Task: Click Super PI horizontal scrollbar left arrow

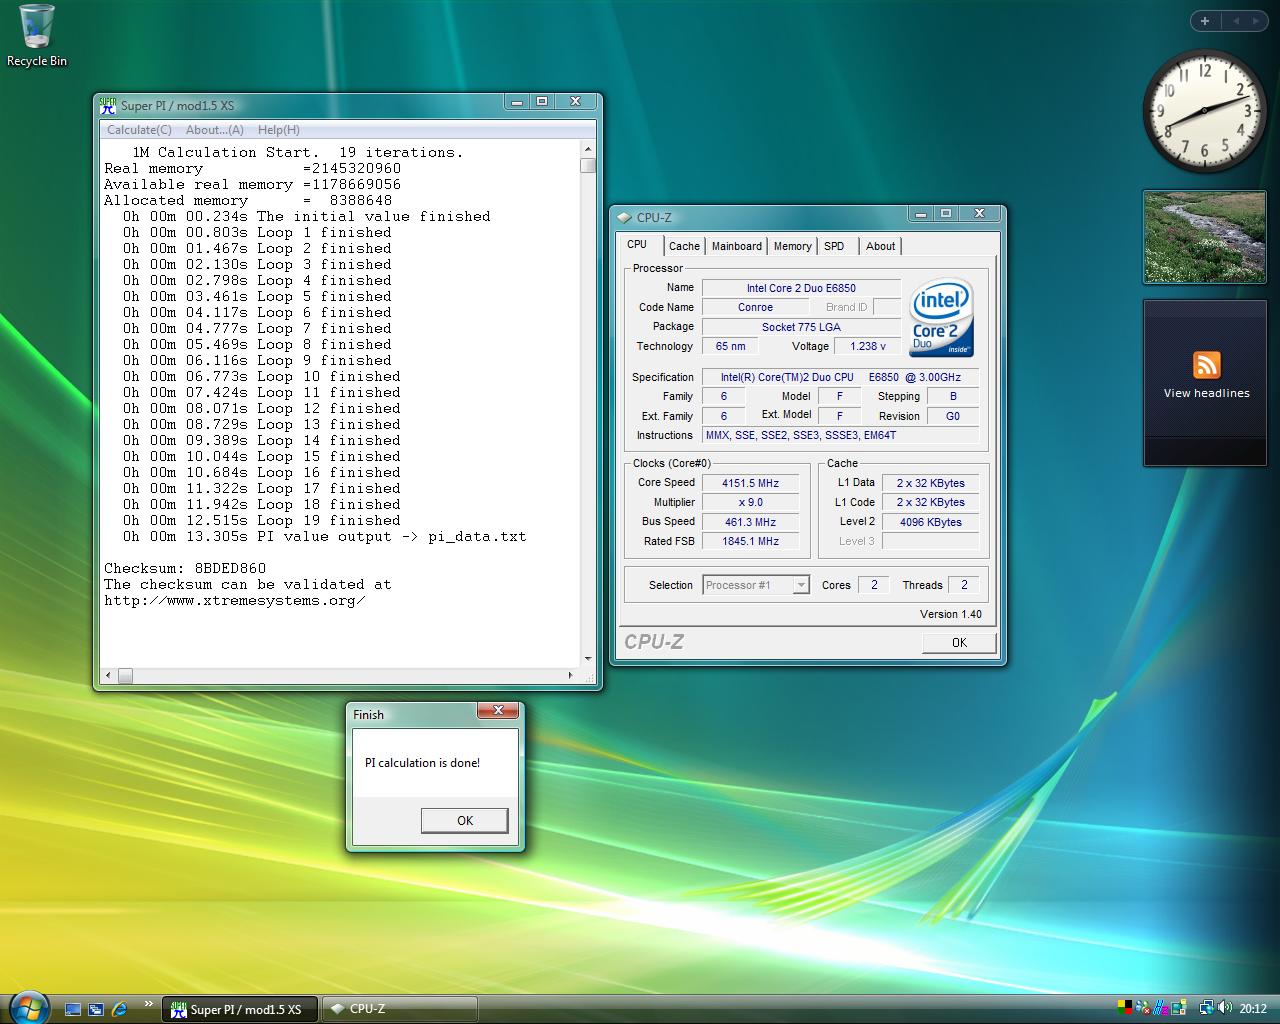Action: pyautogui.click(x=109, y=676)
